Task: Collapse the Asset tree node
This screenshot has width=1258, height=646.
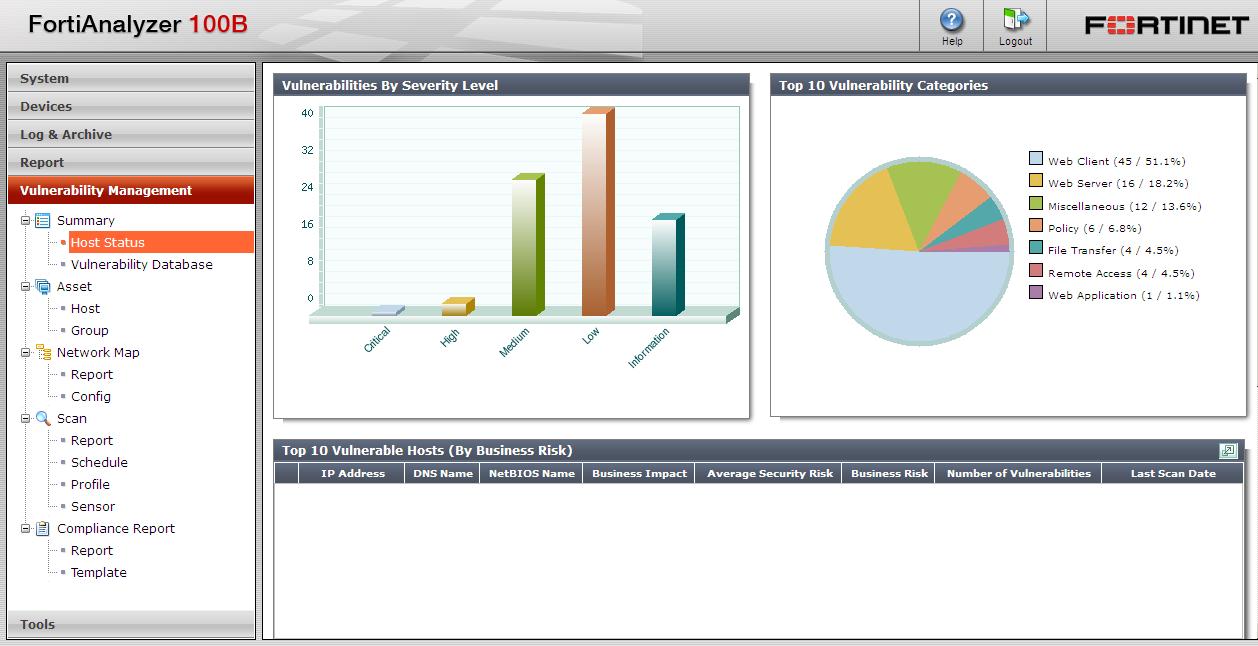Action: coord(26,286)
